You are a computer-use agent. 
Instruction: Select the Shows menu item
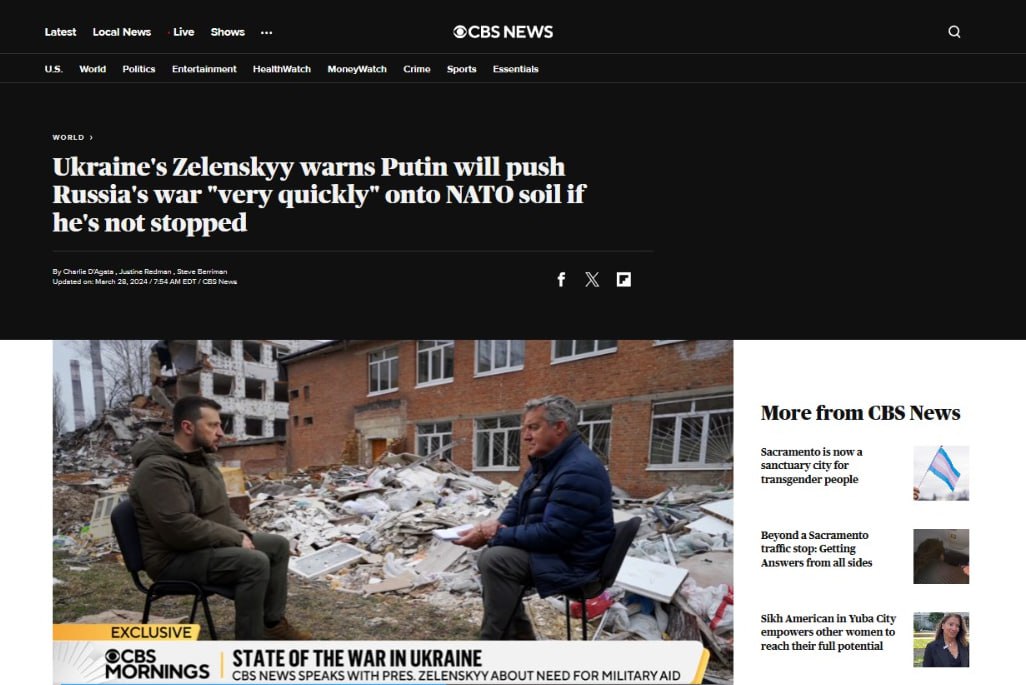(228, 32)
